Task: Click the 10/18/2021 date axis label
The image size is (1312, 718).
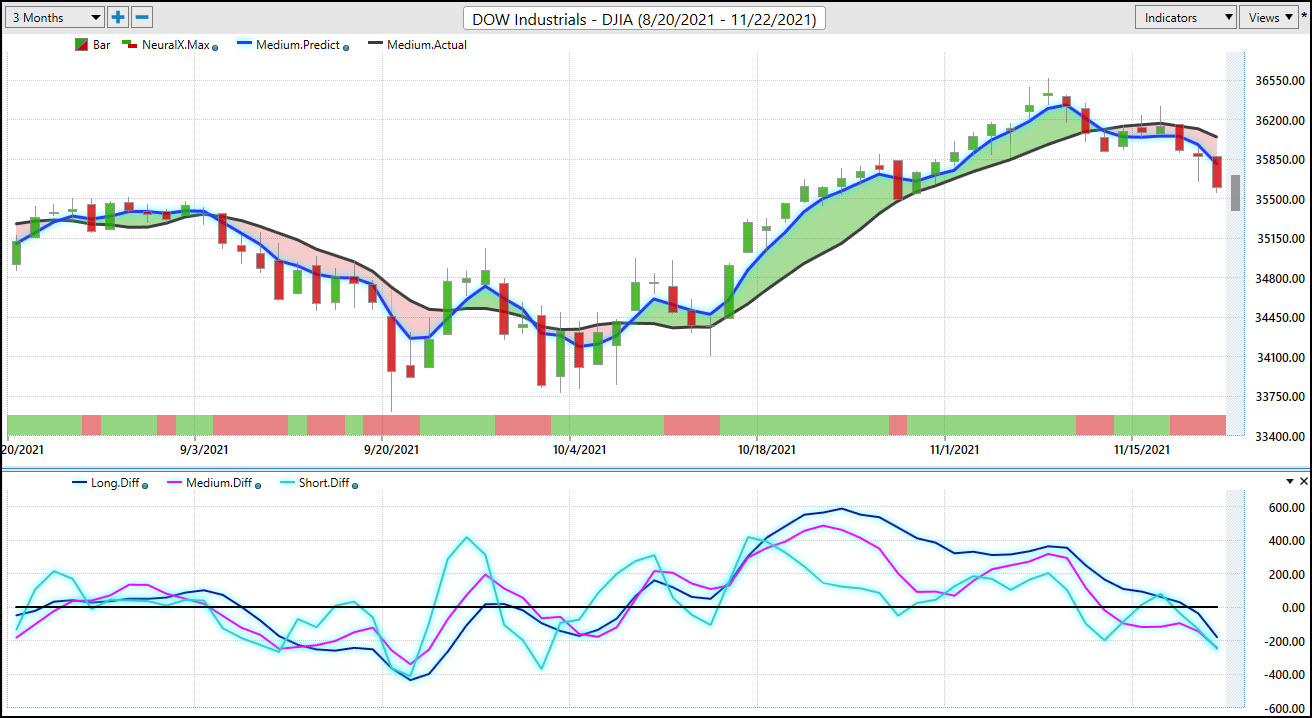Action: [767, 450]
